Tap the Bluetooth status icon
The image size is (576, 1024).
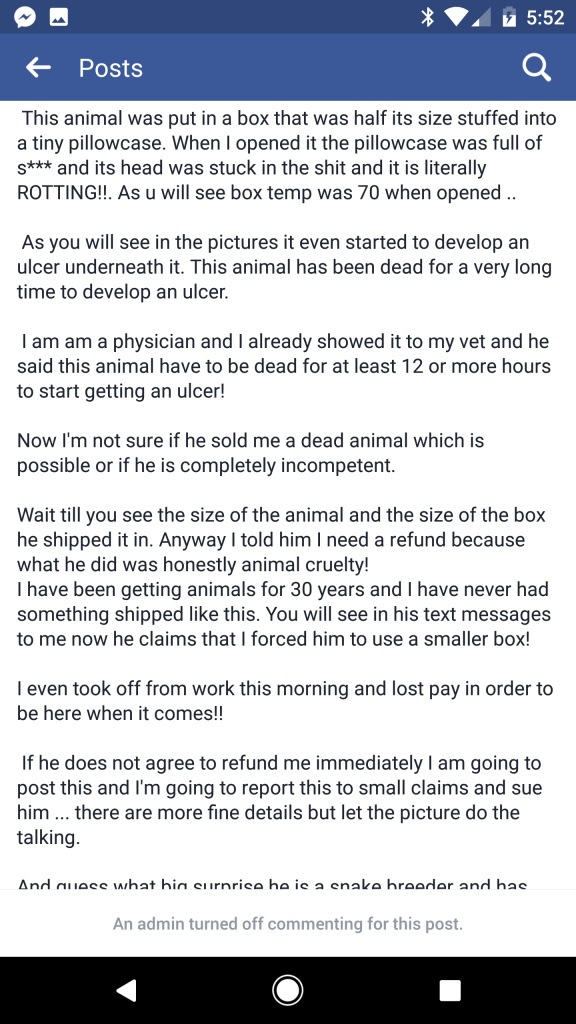tap(429, 18)
